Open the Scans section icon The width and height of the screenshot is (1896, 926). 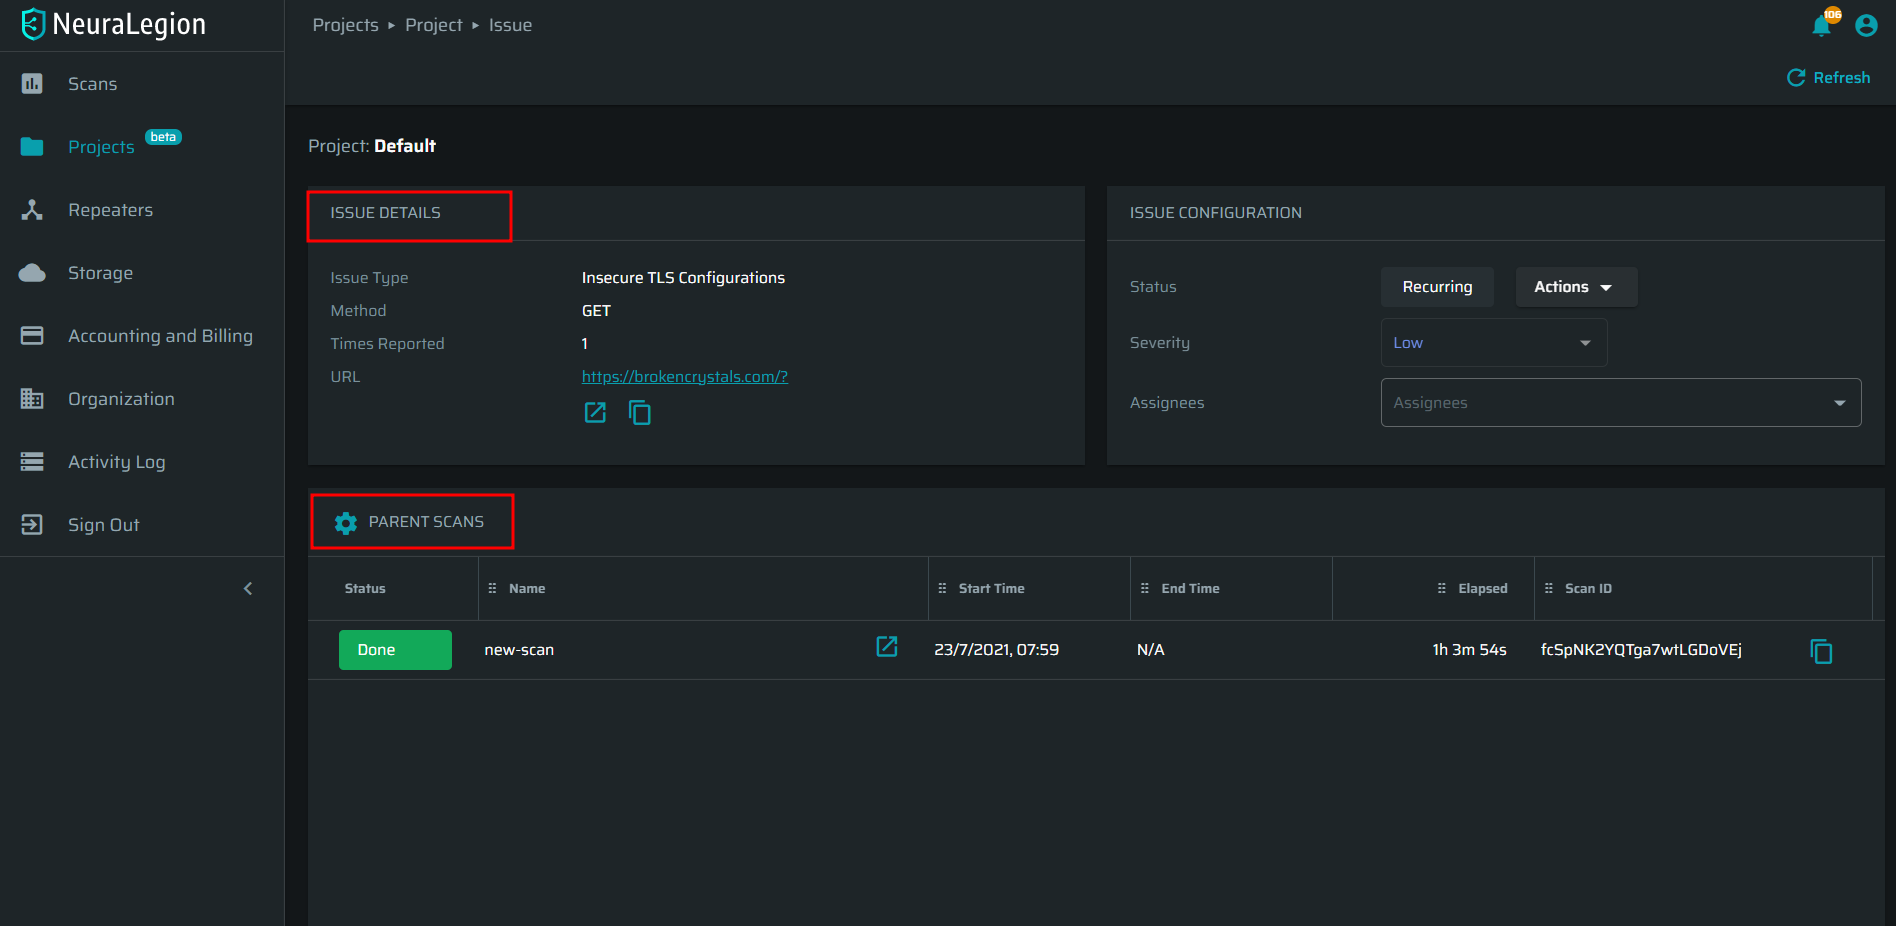(x=32, y=84)
